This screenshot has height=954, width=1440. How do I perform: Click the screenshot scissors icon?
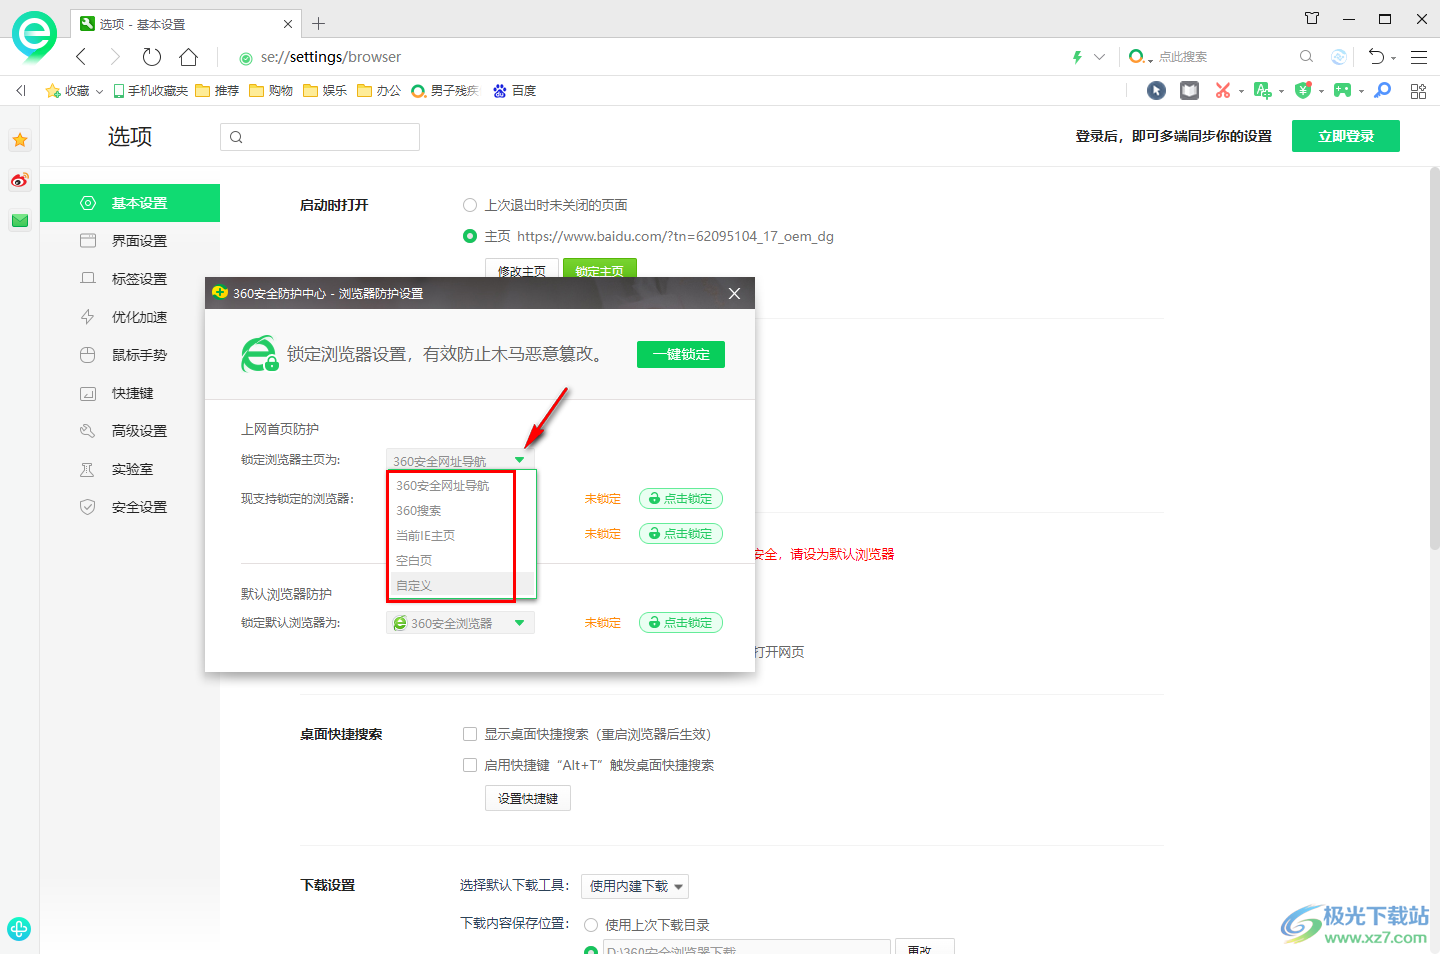pyautogui.click(x=1222, y=90)
